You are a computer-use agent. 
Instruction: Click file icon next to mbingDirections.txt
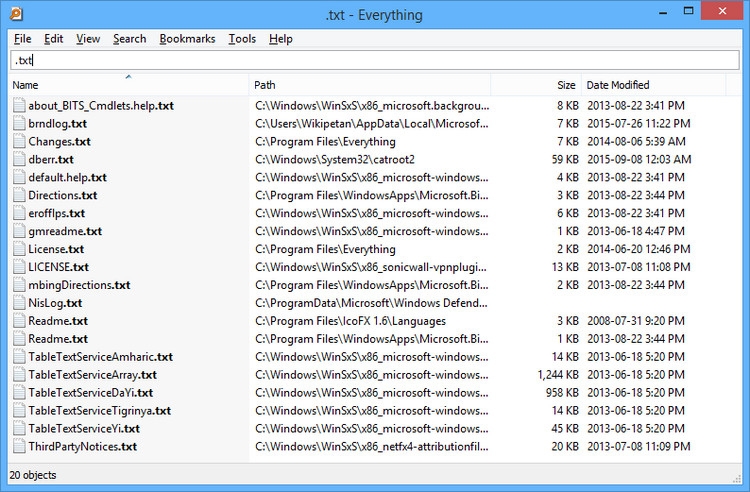(19, 285)
